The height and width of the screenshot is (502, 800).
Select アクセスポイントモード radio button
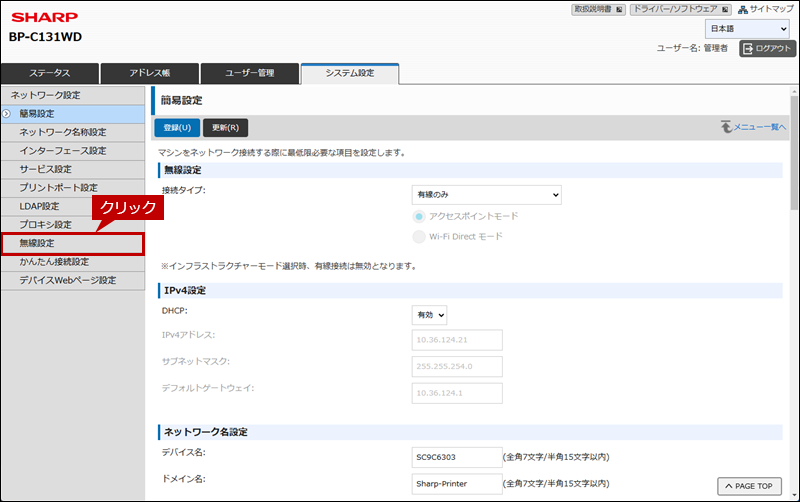pos(419,216)
